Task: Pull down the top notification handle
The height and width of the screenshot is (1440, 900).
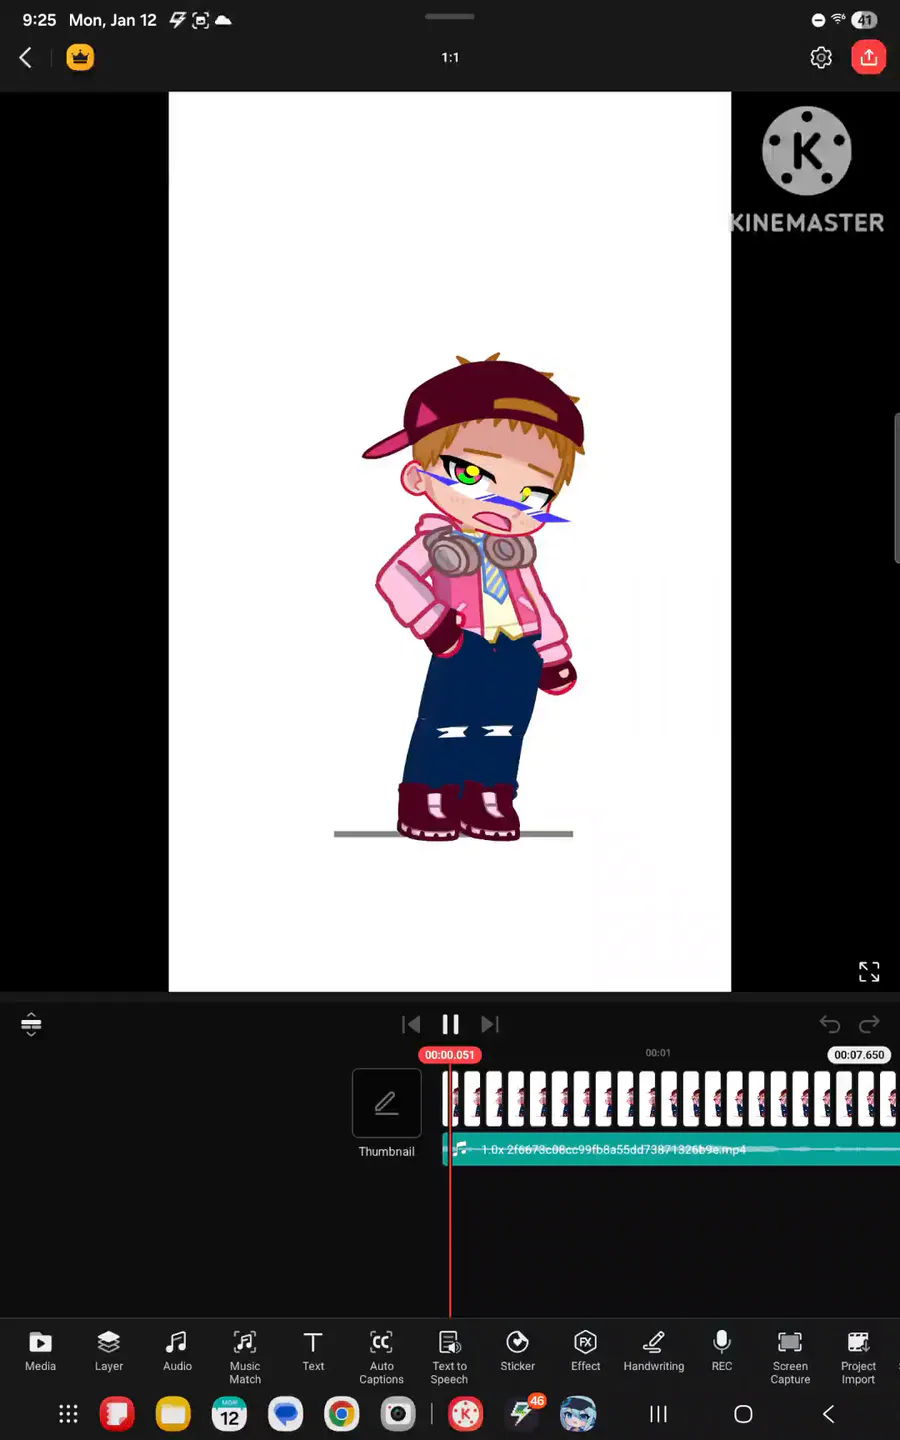Action: (450, 16)
